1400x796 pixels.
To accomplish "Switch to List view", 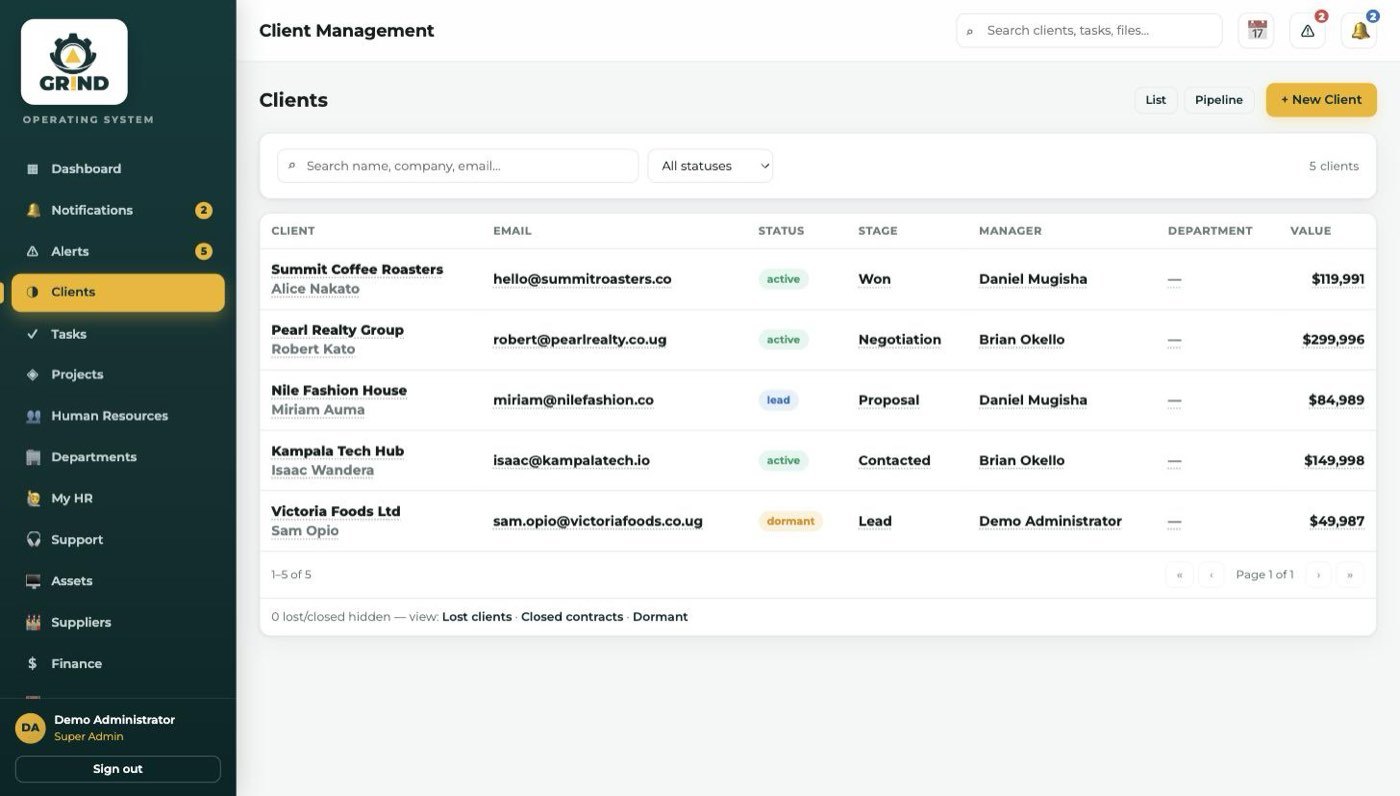I will click(x=1155, y=100).
